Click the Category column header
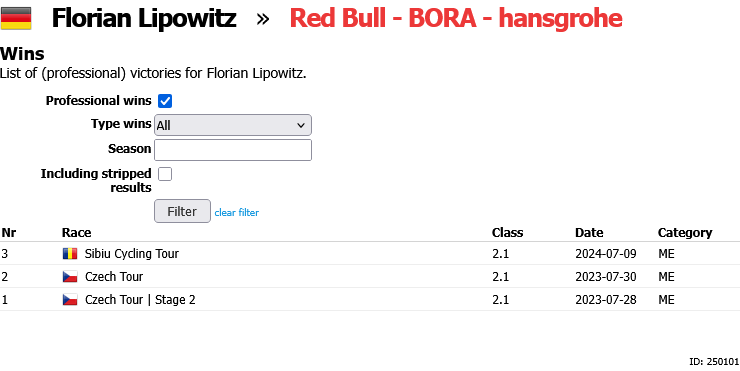The width and height of the screenshot is (740, 371). click(685, 233)
